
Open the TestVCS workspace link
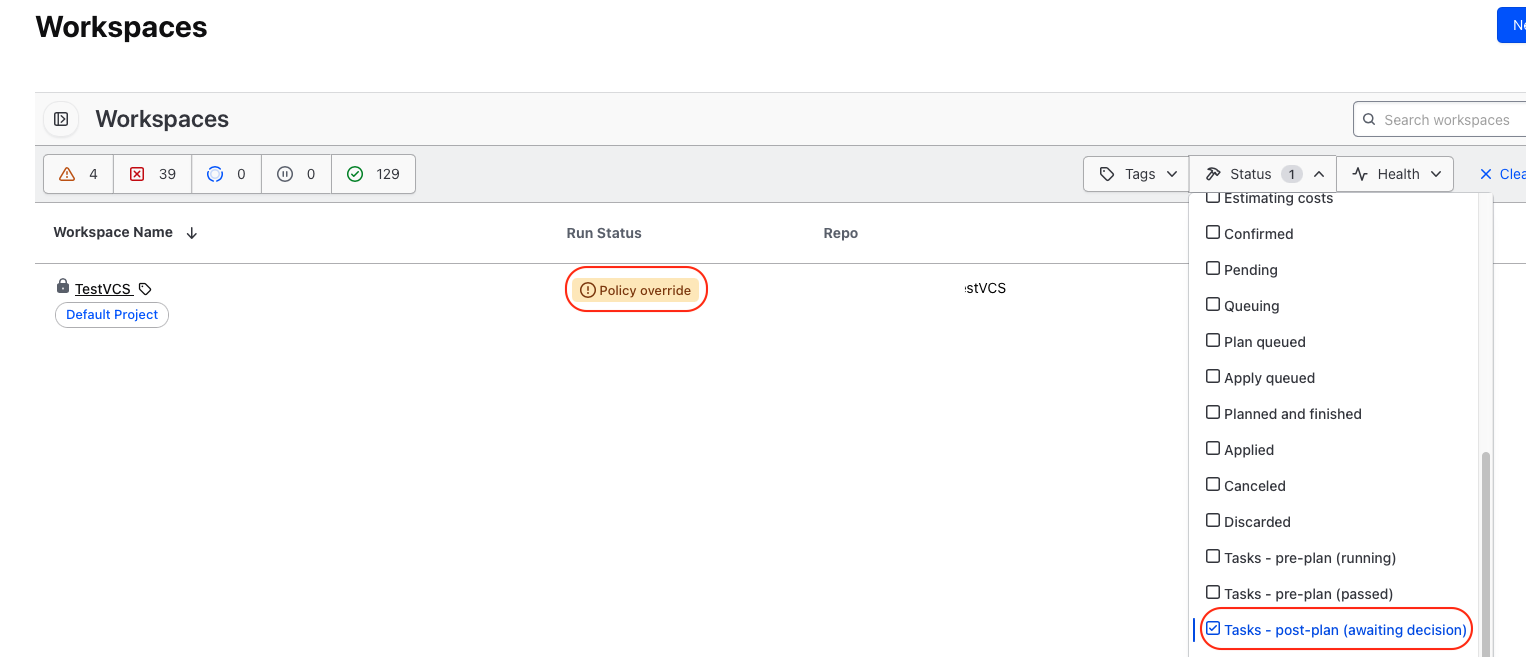pyautogui.click(x=103, y=289)
